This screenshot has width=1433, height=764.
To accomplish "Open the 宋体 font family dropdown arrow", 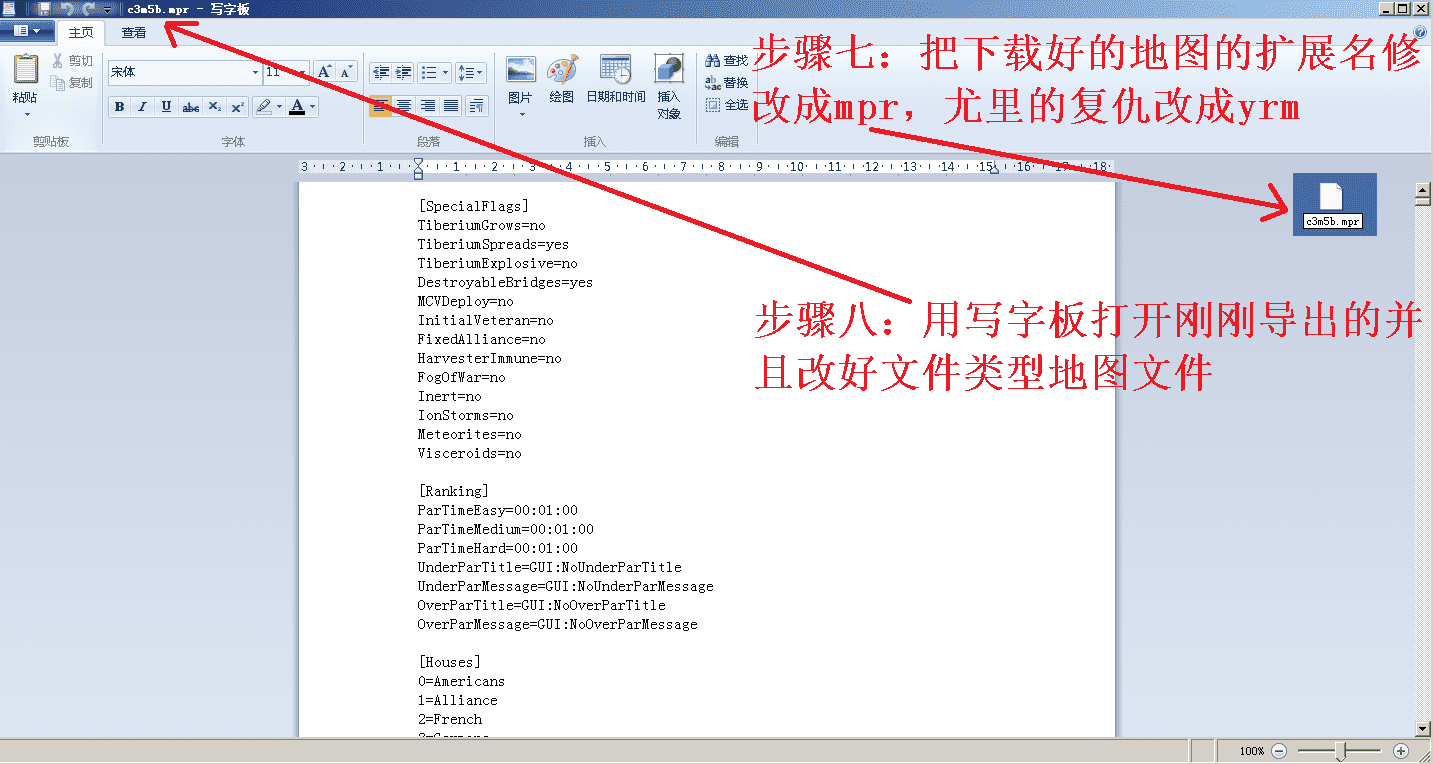I will pos(255,72).
